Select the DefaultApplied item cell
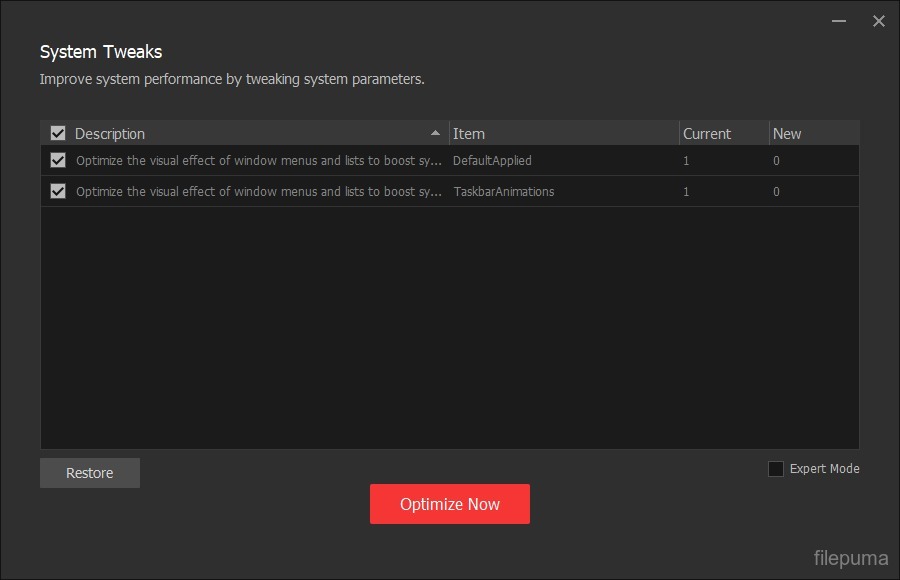Image resolution: width=900 pixels, height=580 pixels. 492,161
